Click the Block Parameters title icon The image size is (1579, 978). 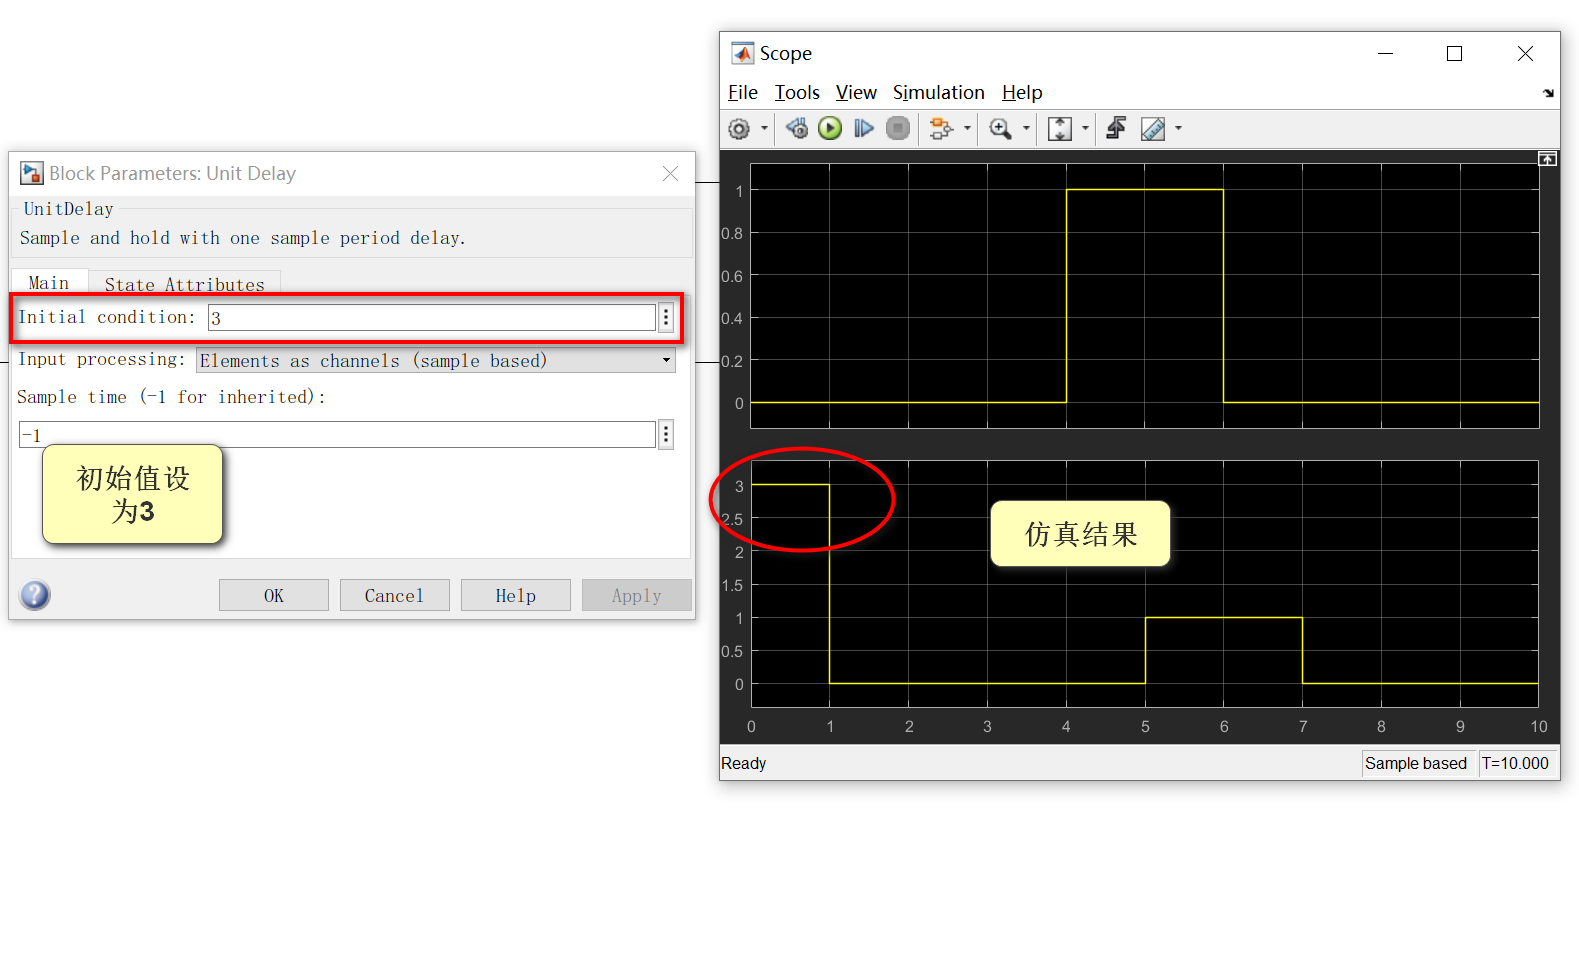[32, 173]
